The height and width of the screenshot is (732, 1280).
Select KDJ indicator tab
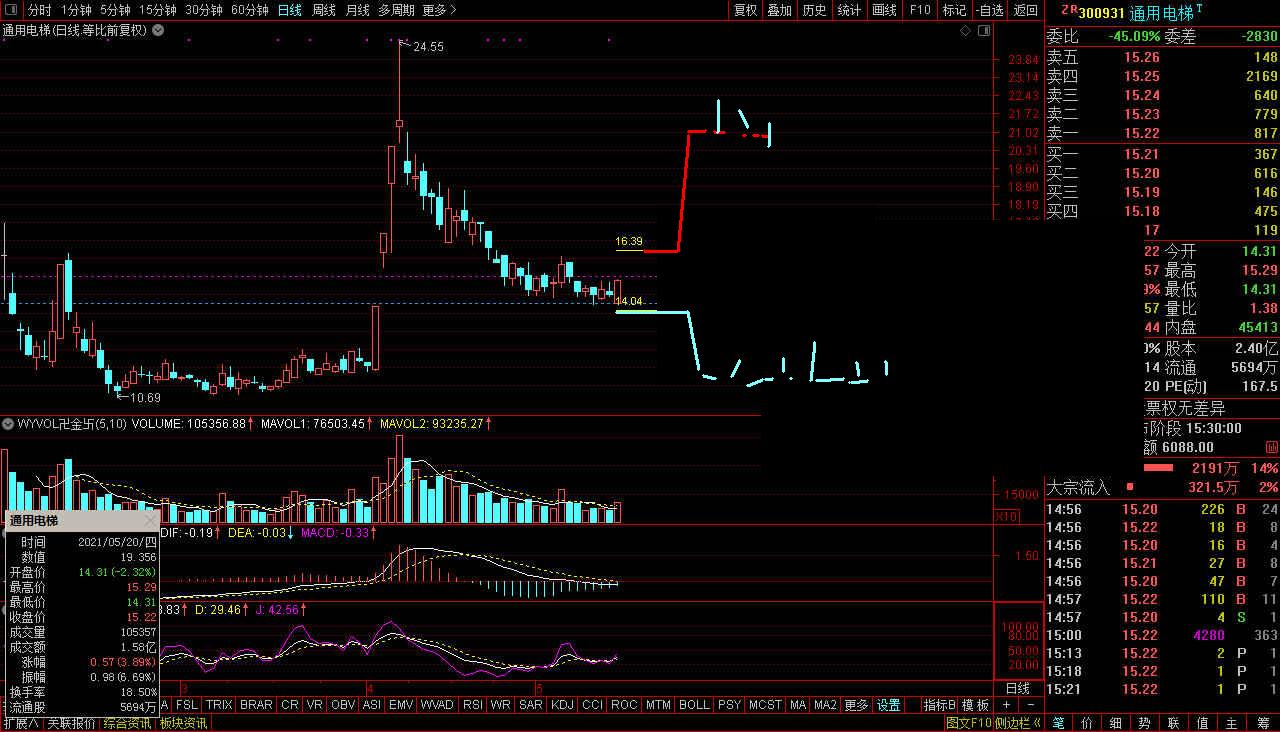coord(562,705)
